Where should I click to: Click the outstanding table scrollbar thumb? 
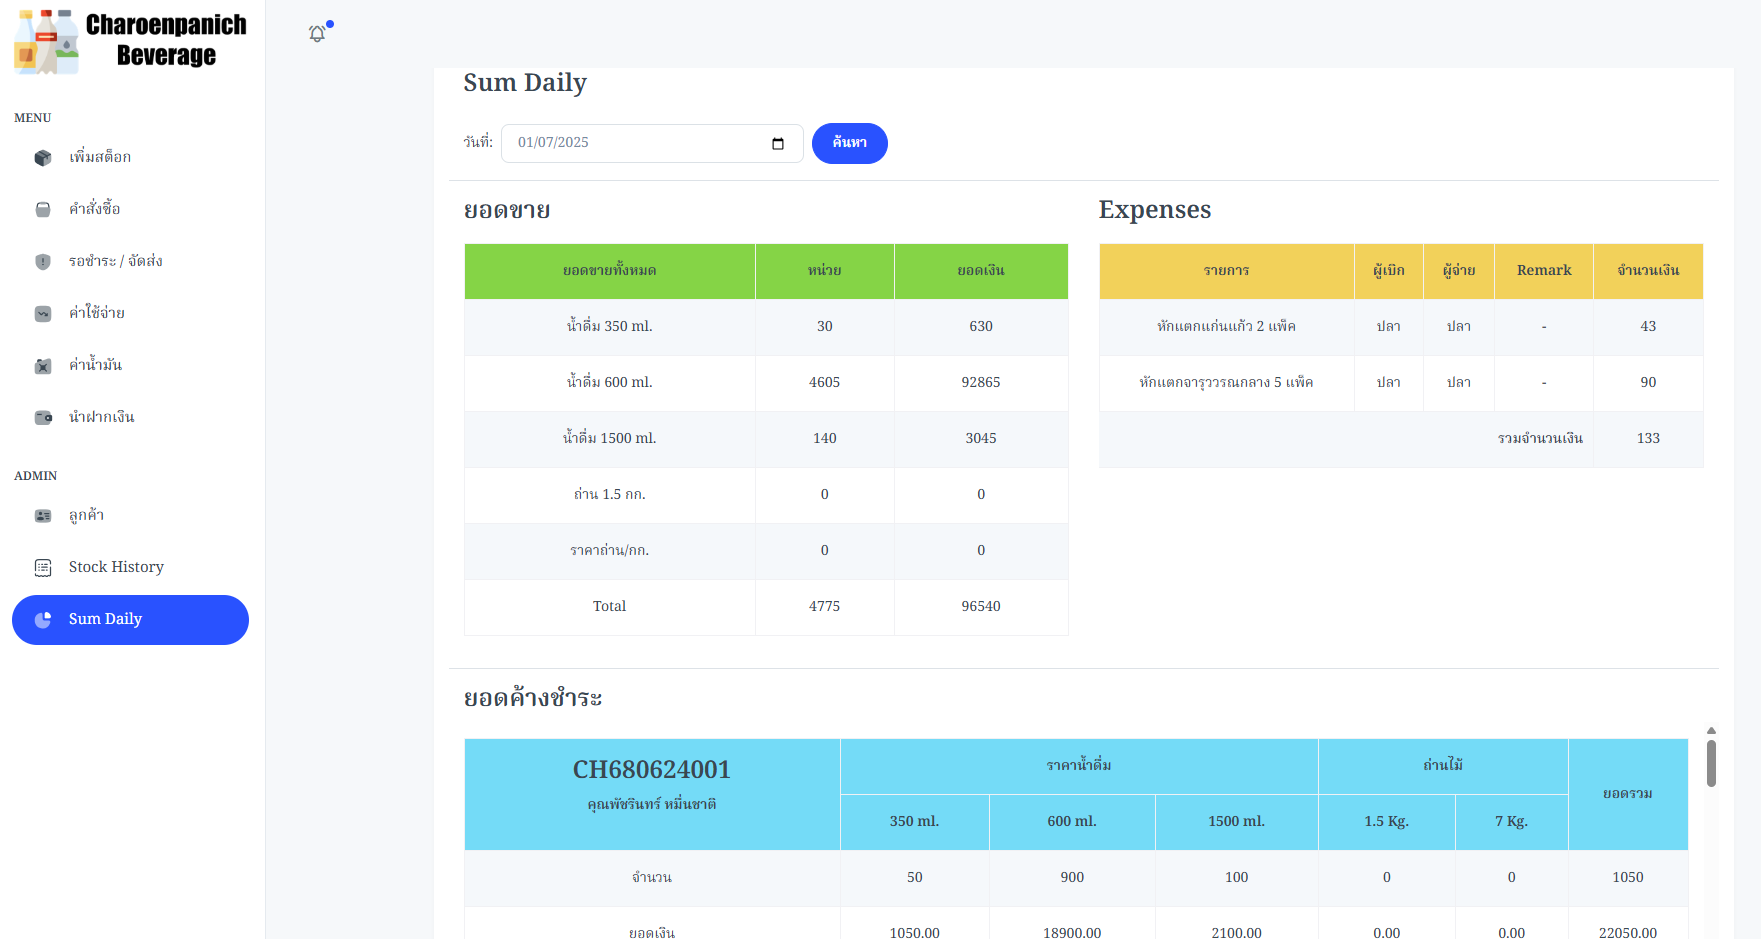click(1711, 763)
